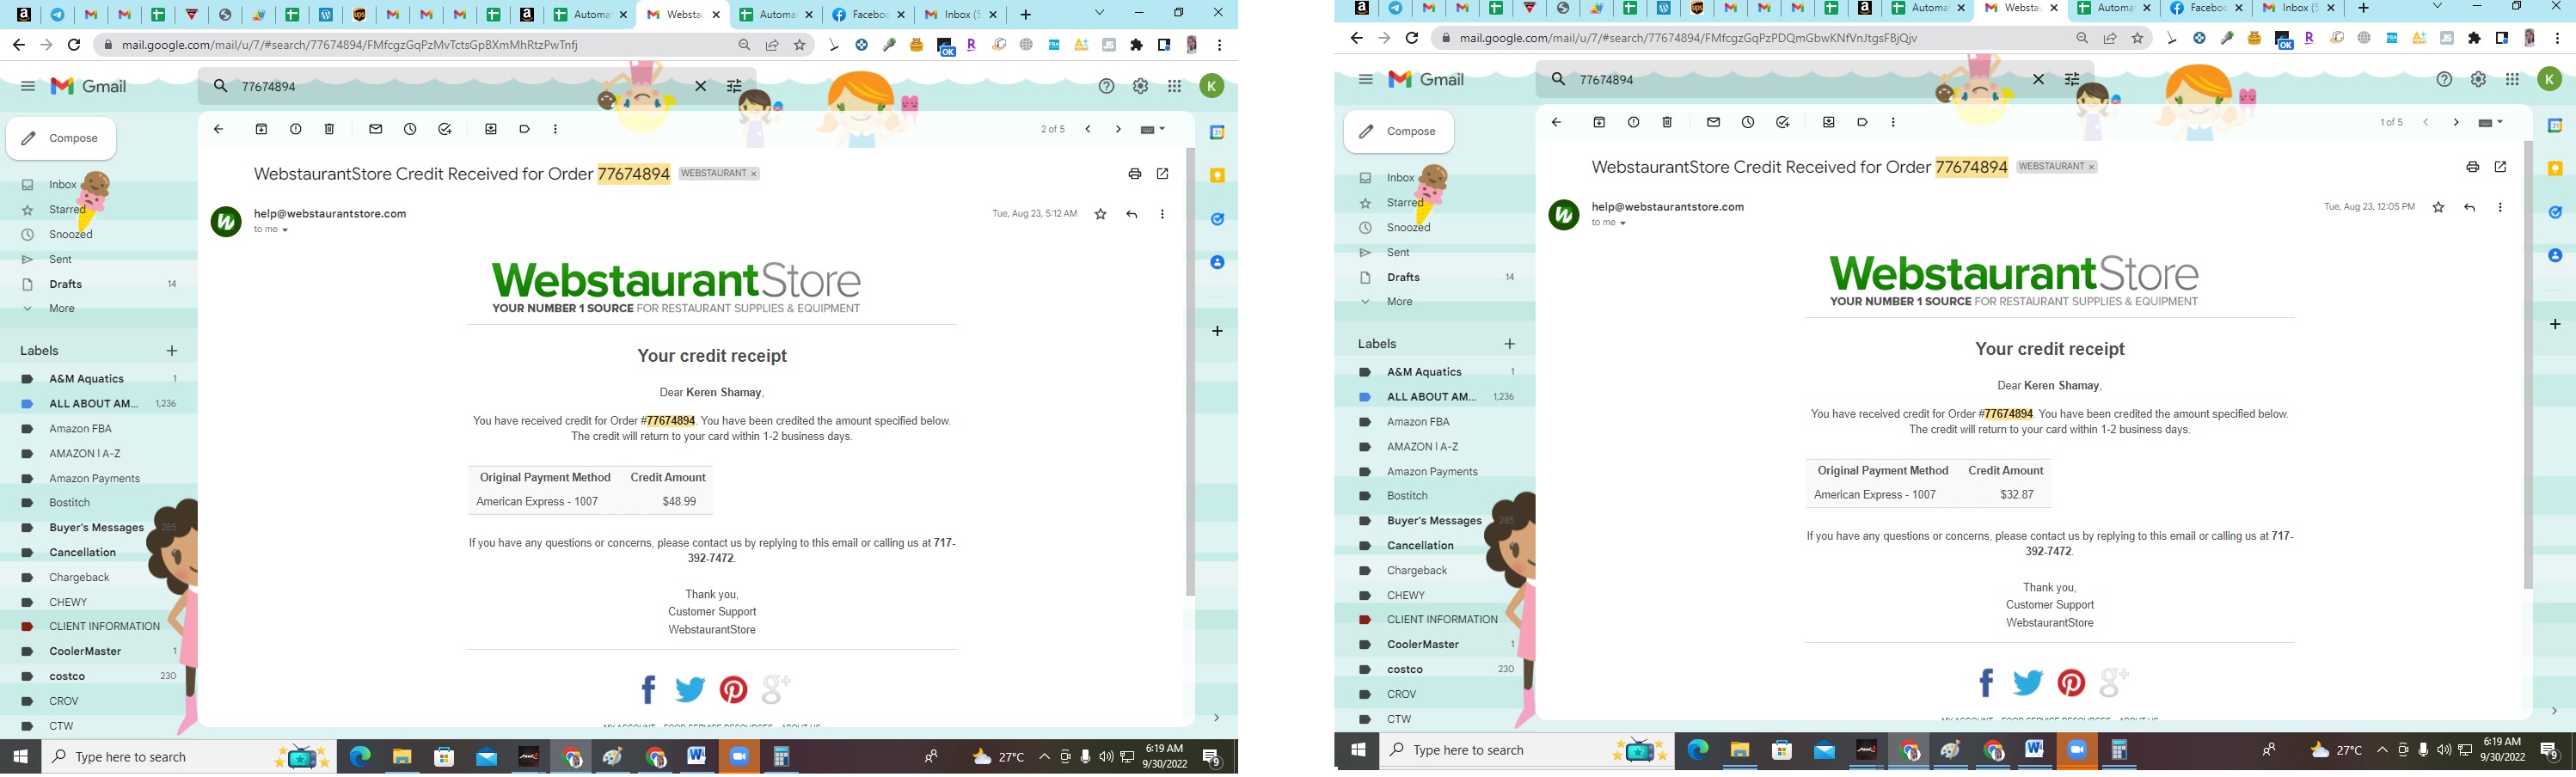Open Google Calendar side panel in left window
The height and width of the screenshot is (777, 2576).
1217,133
